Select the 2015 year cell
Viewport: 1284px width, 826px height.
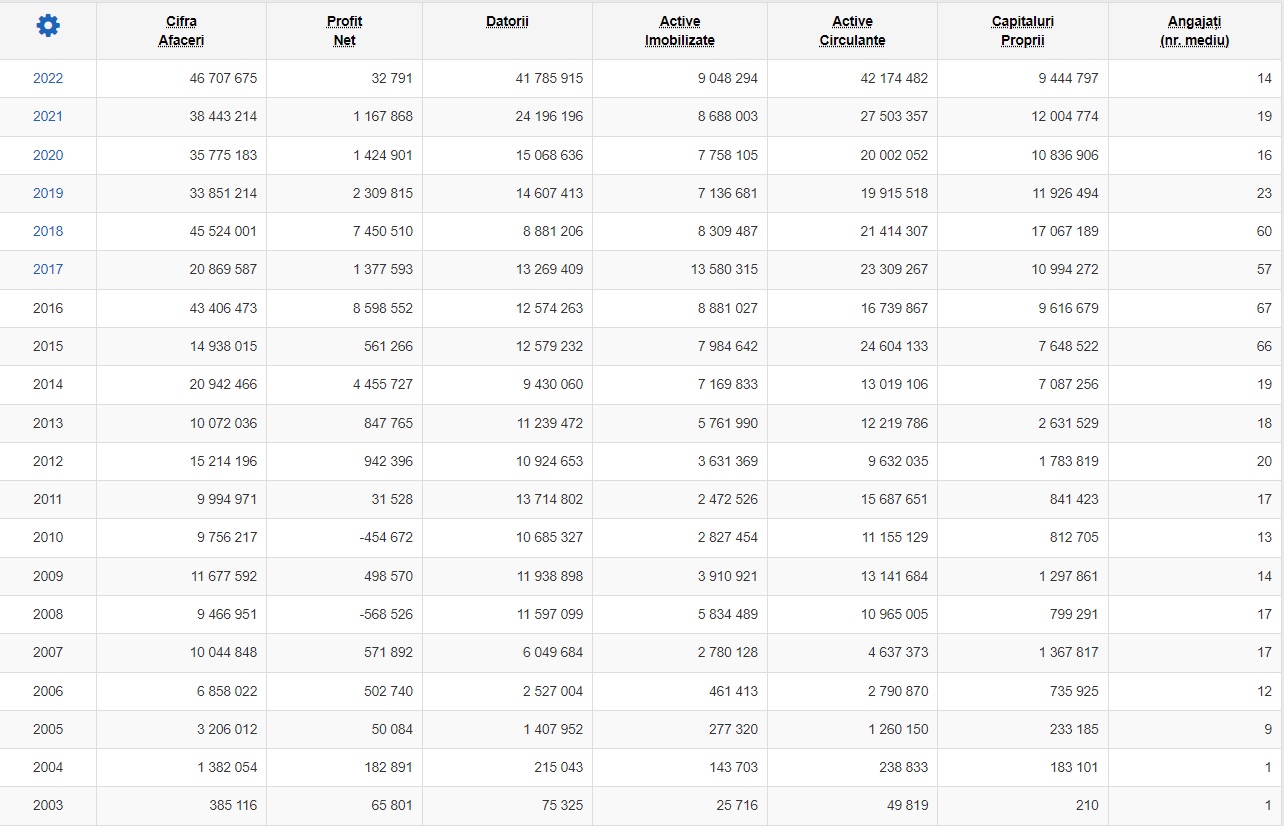point(48,346)
